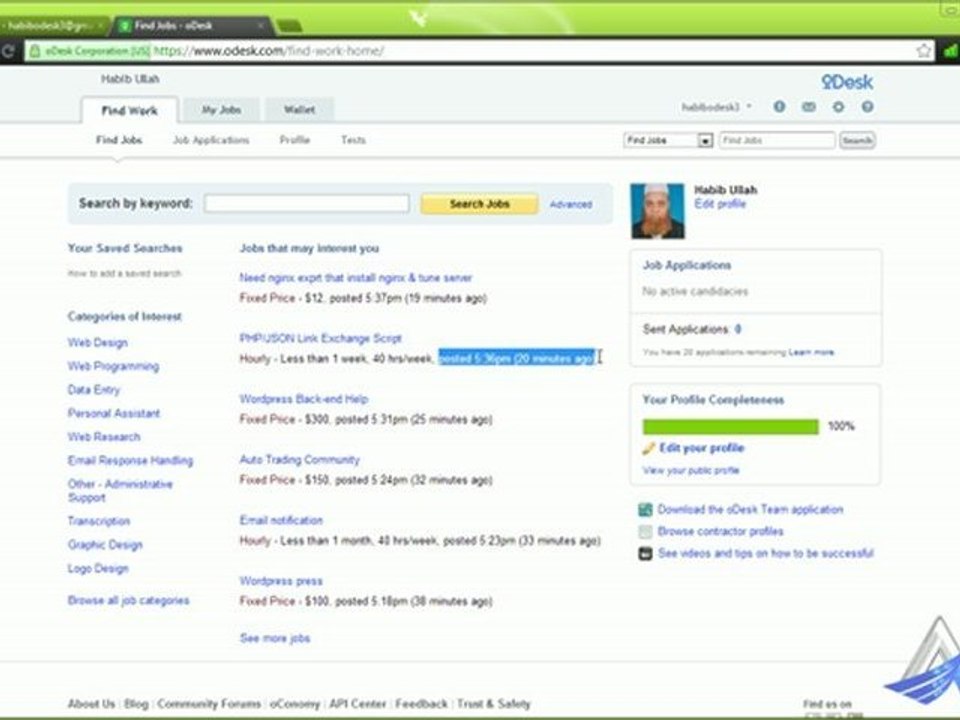
Task: Open the oDesk logo
Action: pos(847,82)
